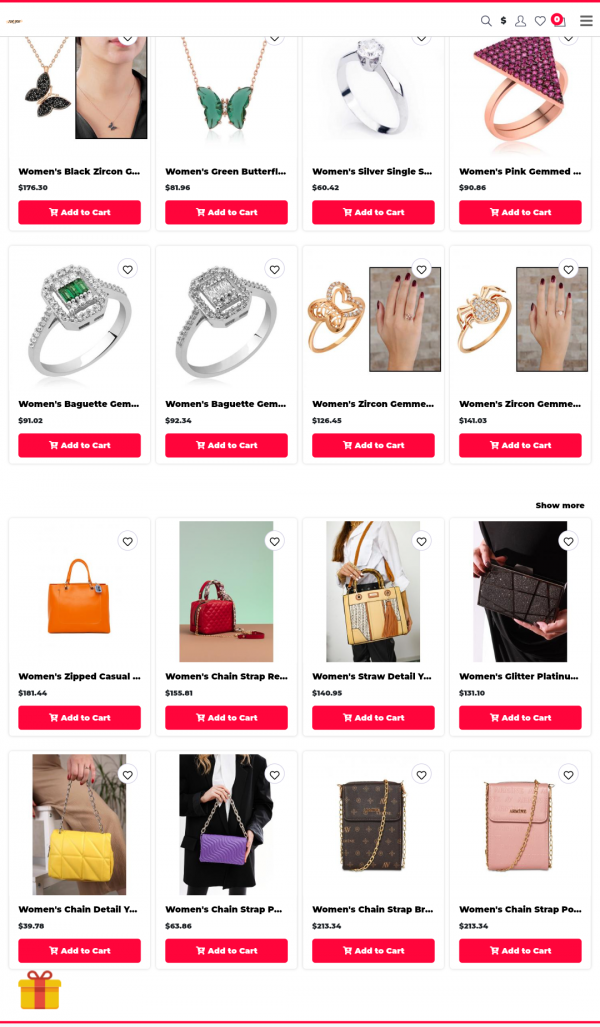Open the dollar currency selector
This screenshot has width=600, height=1027.
[503, 21]
